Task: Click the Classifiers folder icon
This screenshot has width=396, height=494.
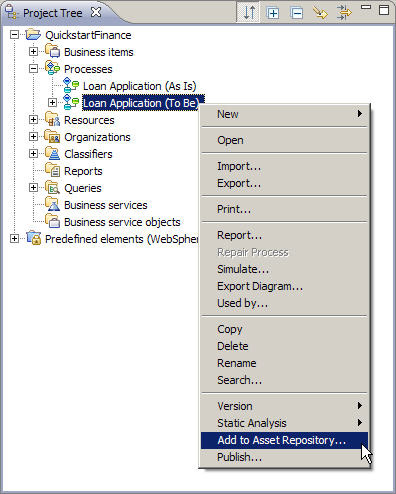Action: coord(52,153)
